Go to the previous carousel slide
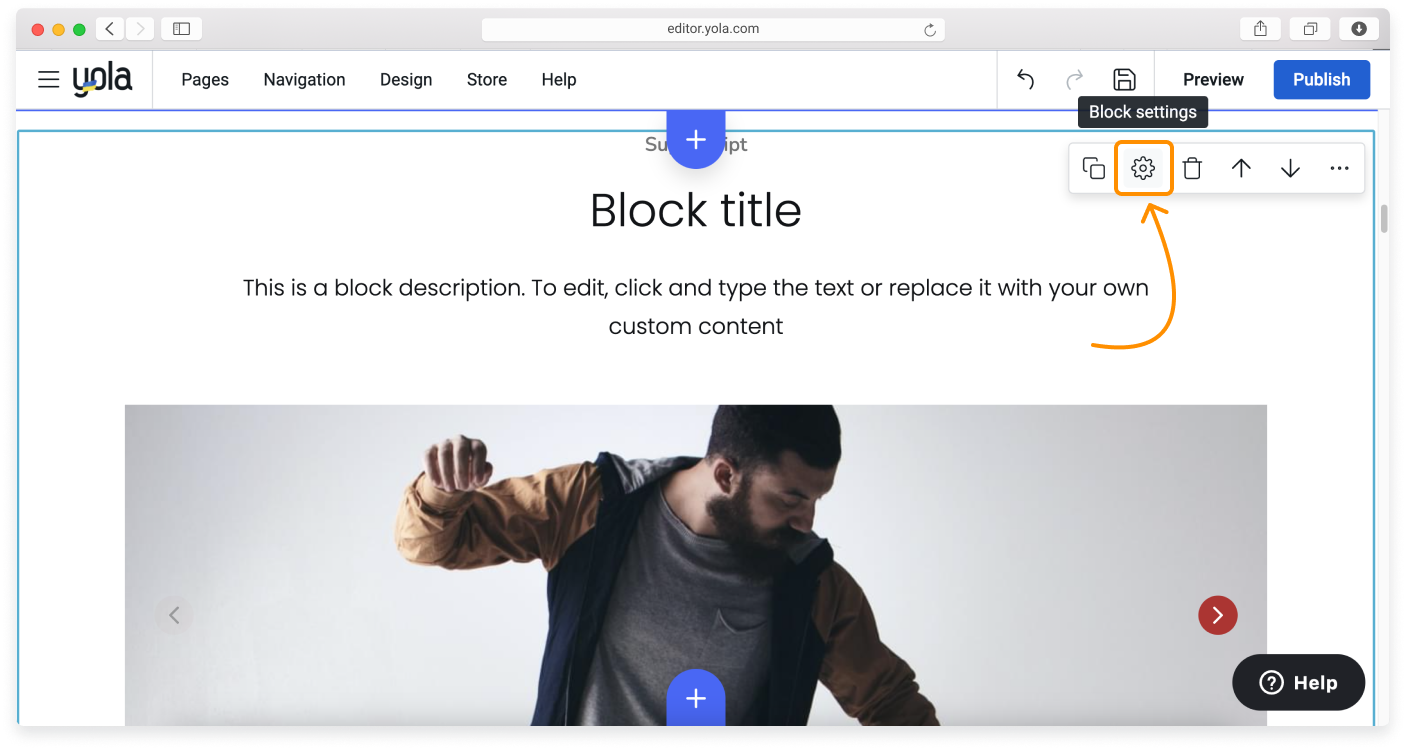This screenshot has width=1406, height=750. 174,615
